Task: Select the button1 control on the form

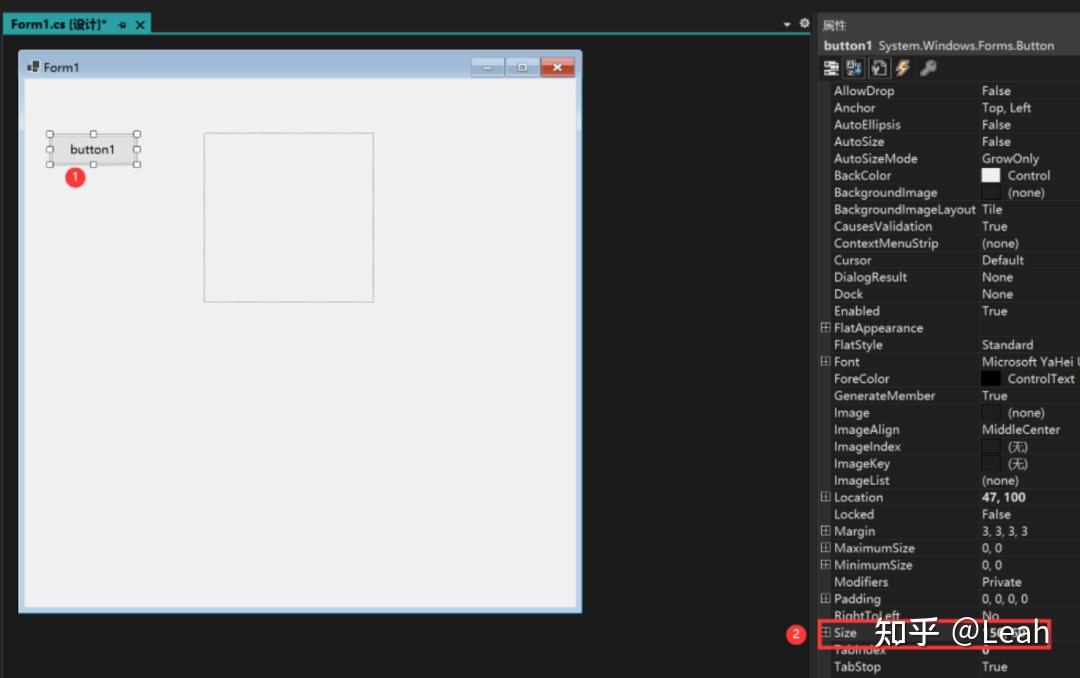Action: click(92, 148)
